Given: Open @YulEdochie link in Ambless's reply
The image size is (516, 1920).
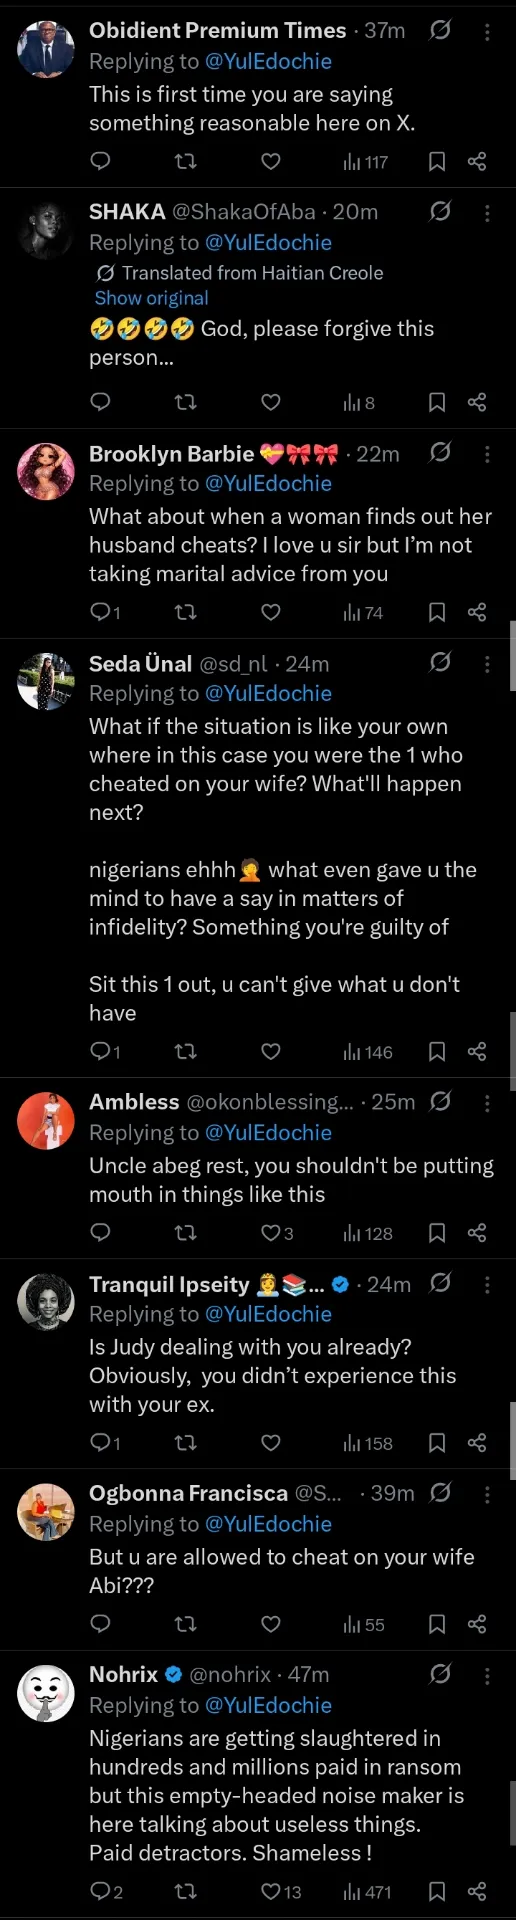Looking at the screenshot, I should (268, 1133).
